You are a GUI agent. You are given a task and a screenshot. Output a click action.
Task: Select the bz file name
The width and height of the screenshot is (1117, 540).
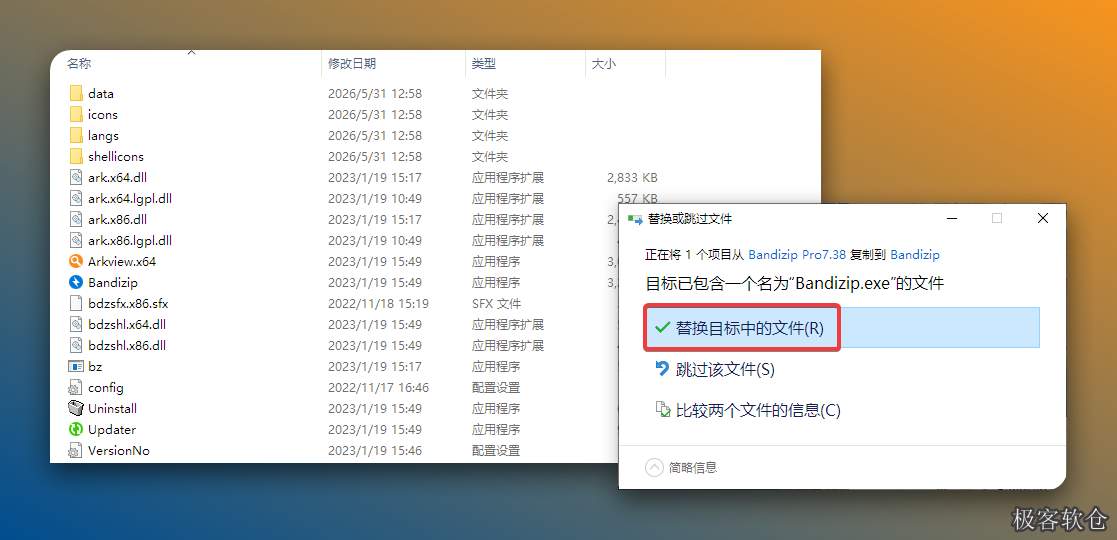click(x=95, y=366)
